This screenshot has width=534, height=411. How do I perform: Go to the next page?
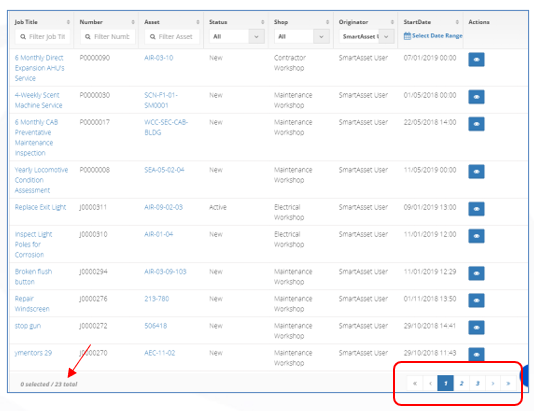pos(493,383)
